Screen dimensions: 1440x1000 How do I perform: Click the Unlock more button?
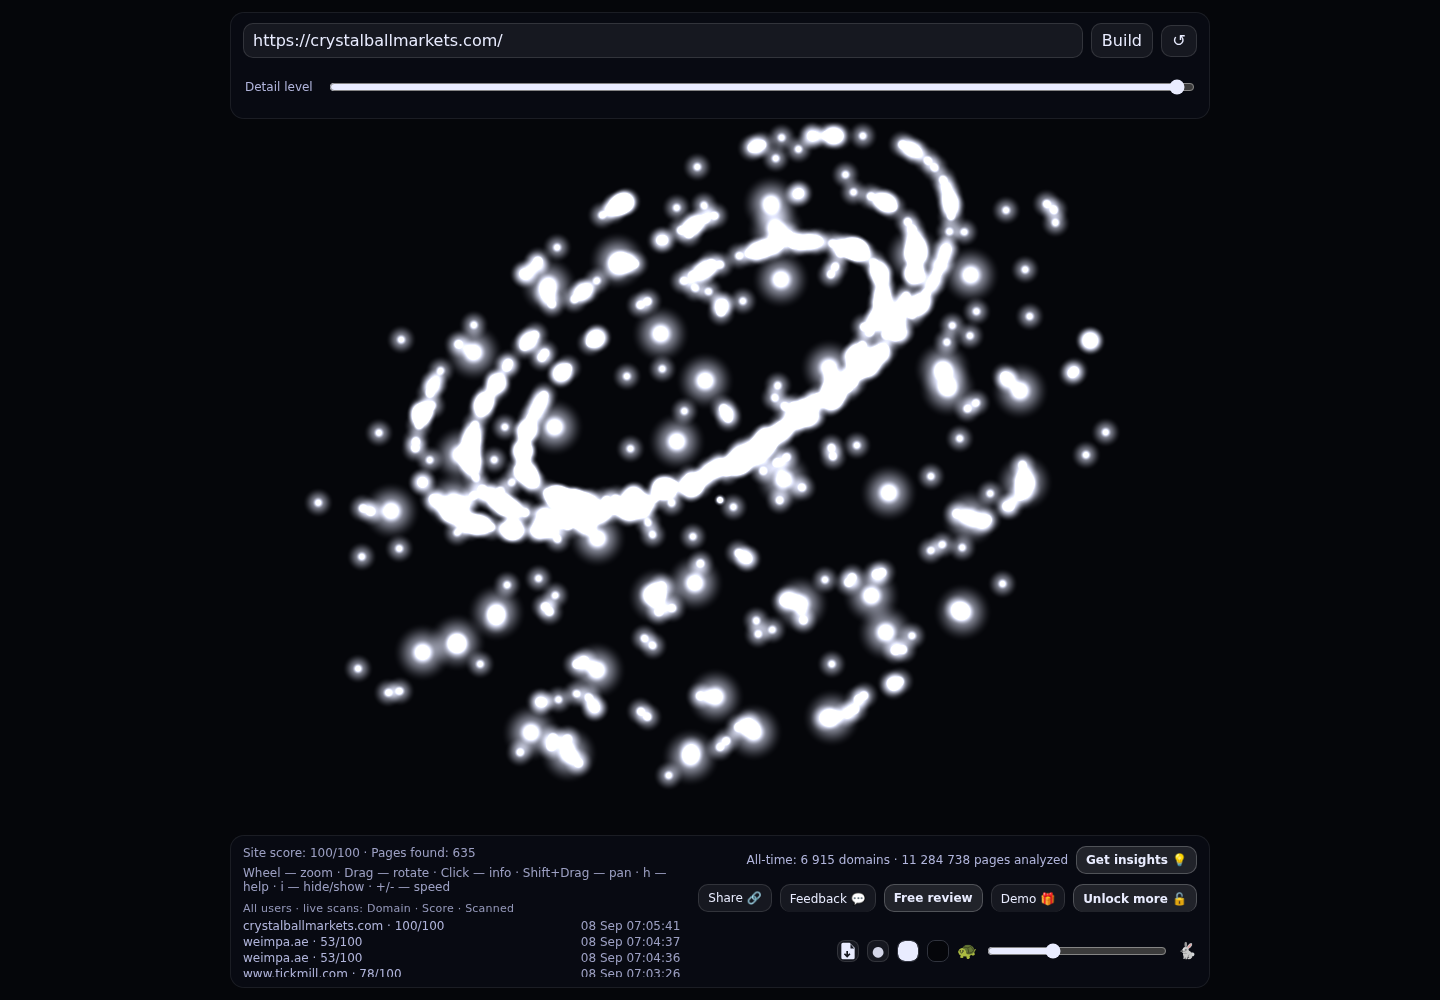(x=1135, y=898)
